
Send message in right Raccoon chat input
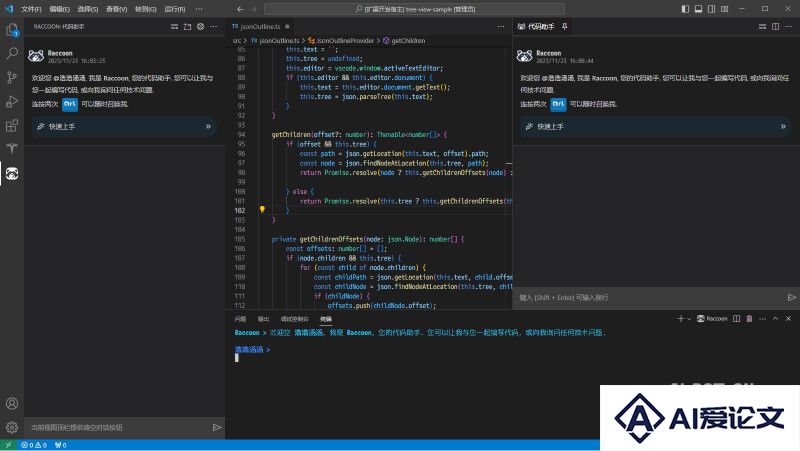coord(791,297)
